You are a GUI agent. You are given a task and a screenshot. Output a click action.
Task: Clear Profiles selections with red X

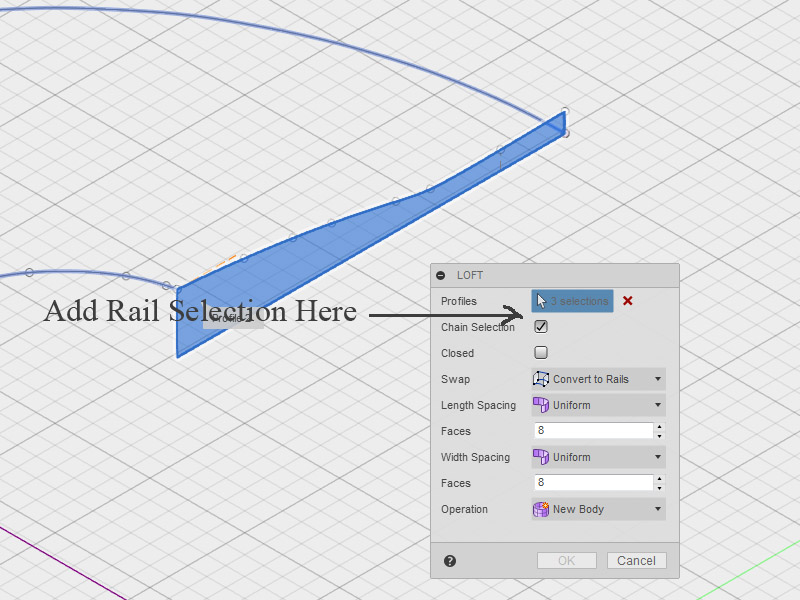pyautogui.click(x=628, y=301)
